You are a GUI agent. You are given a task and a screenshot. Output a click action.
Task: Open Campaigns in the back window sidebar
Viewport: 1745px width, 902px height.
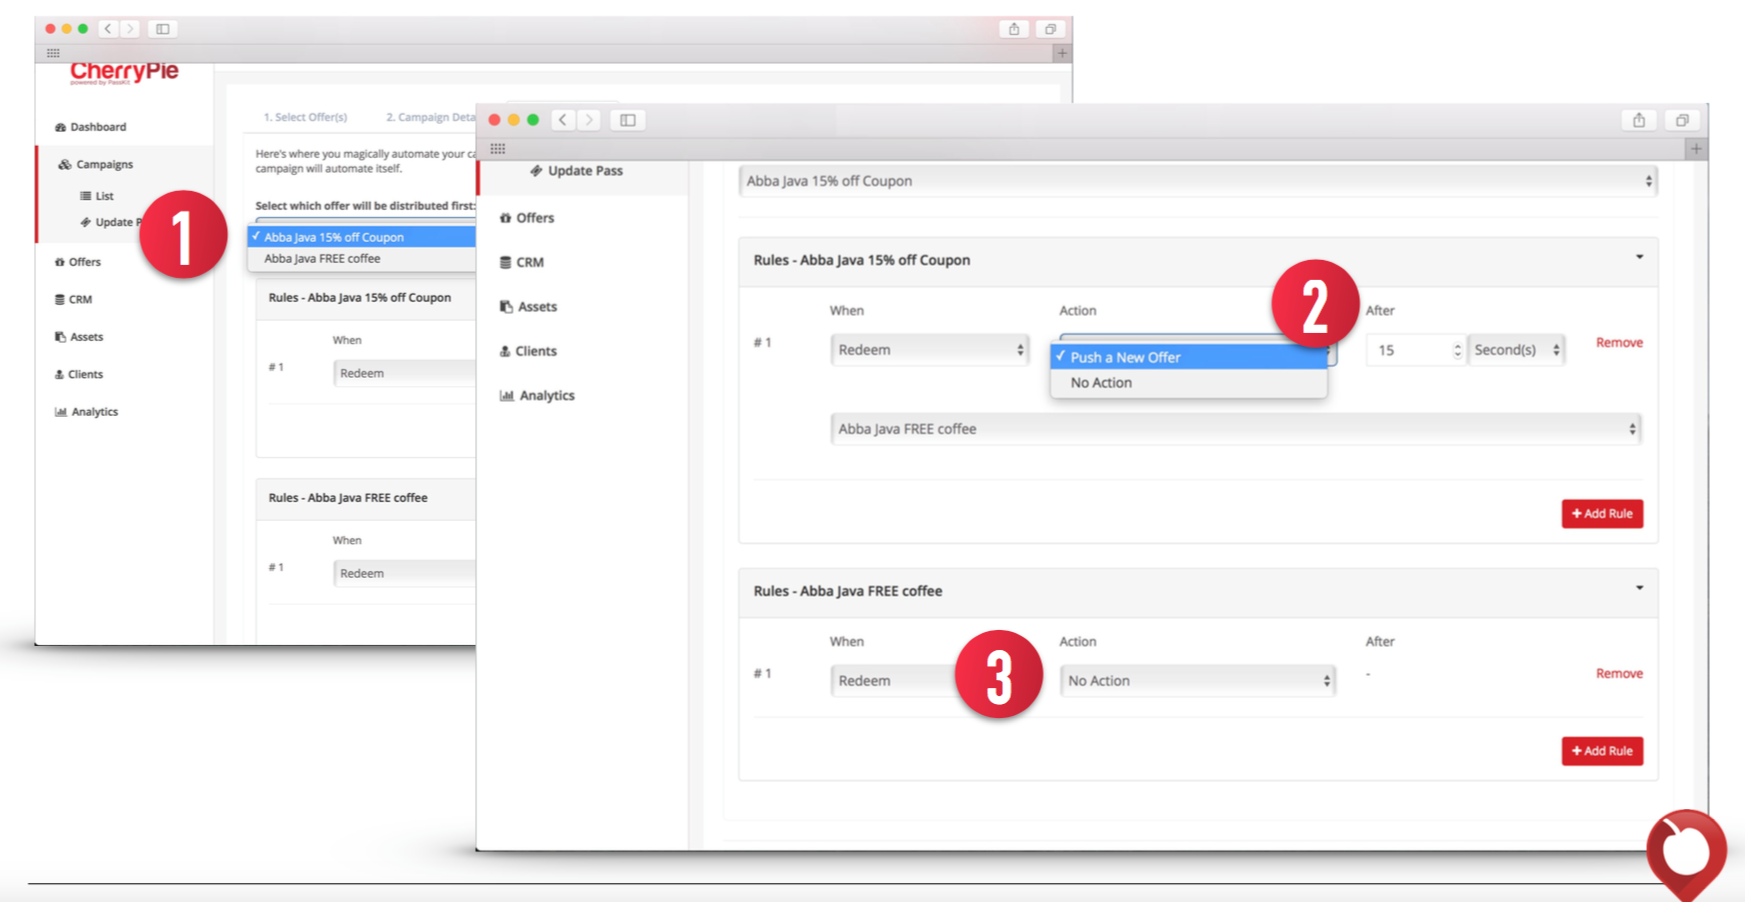click(104, 164)
